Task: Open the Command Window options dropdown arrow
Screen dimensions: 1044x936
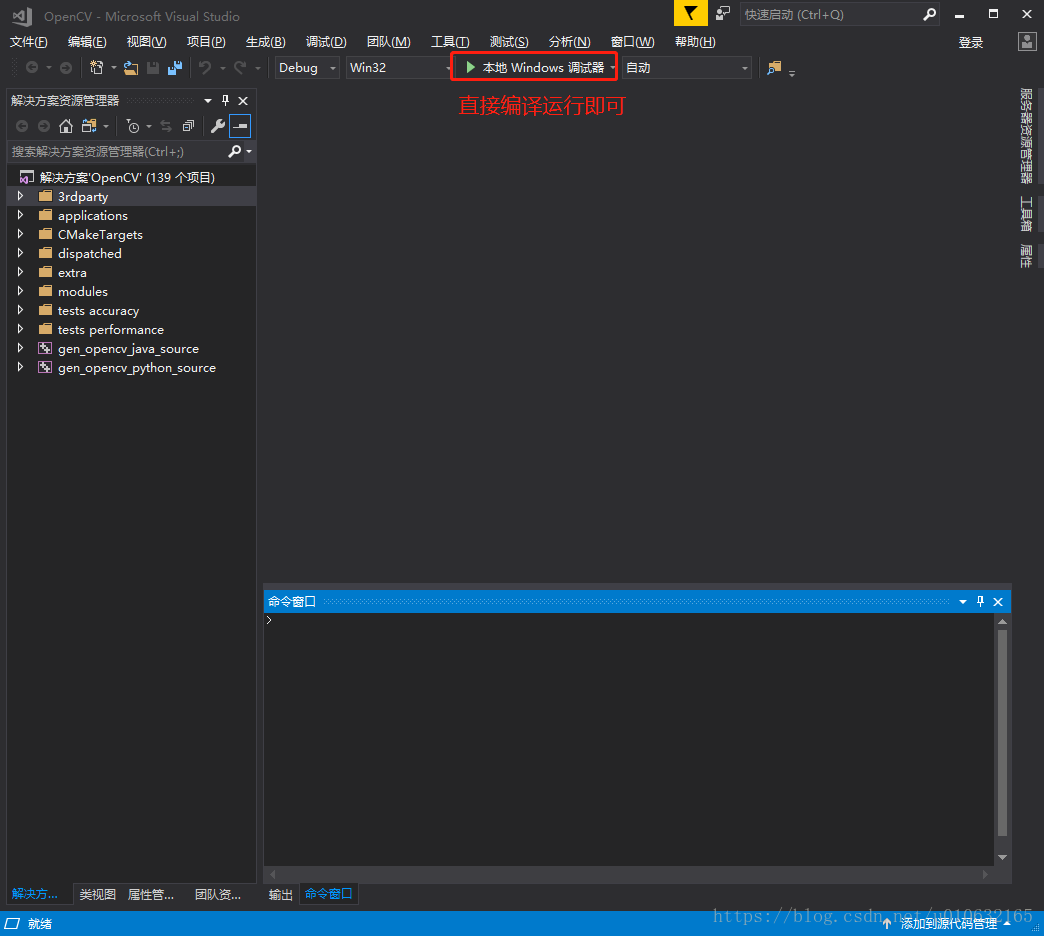Action: click(963, 602)
